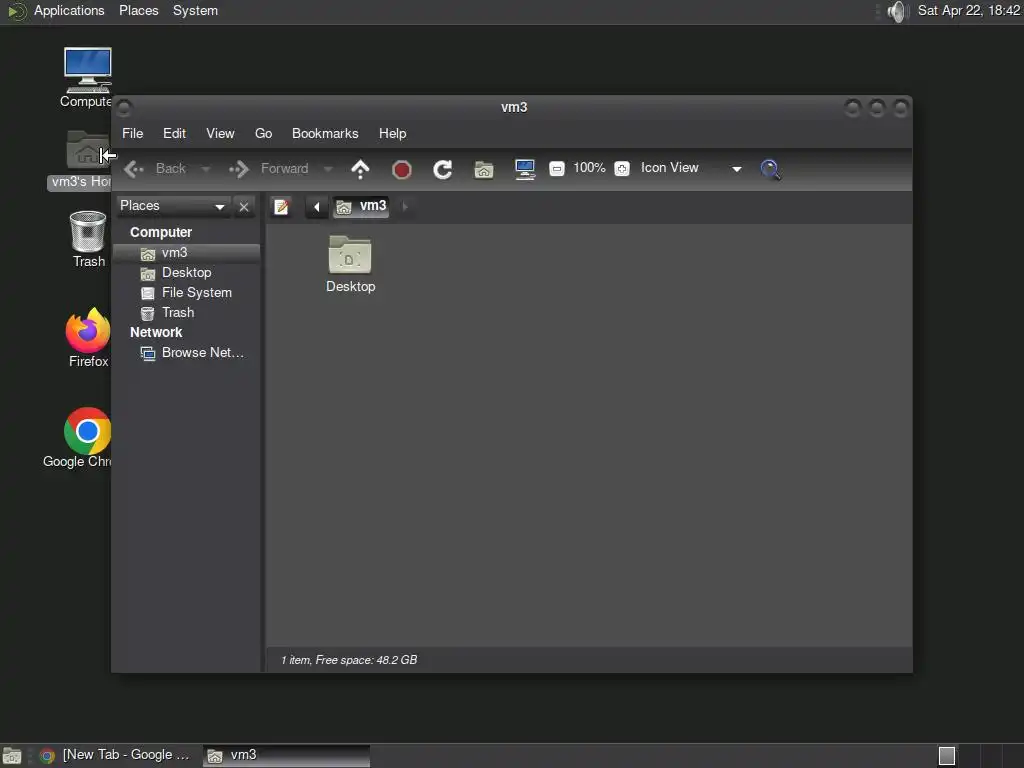The width and height of the screenshot is (1024, 768).
Task: Select Desktop in Places sidebar
Action: point(187,273)
